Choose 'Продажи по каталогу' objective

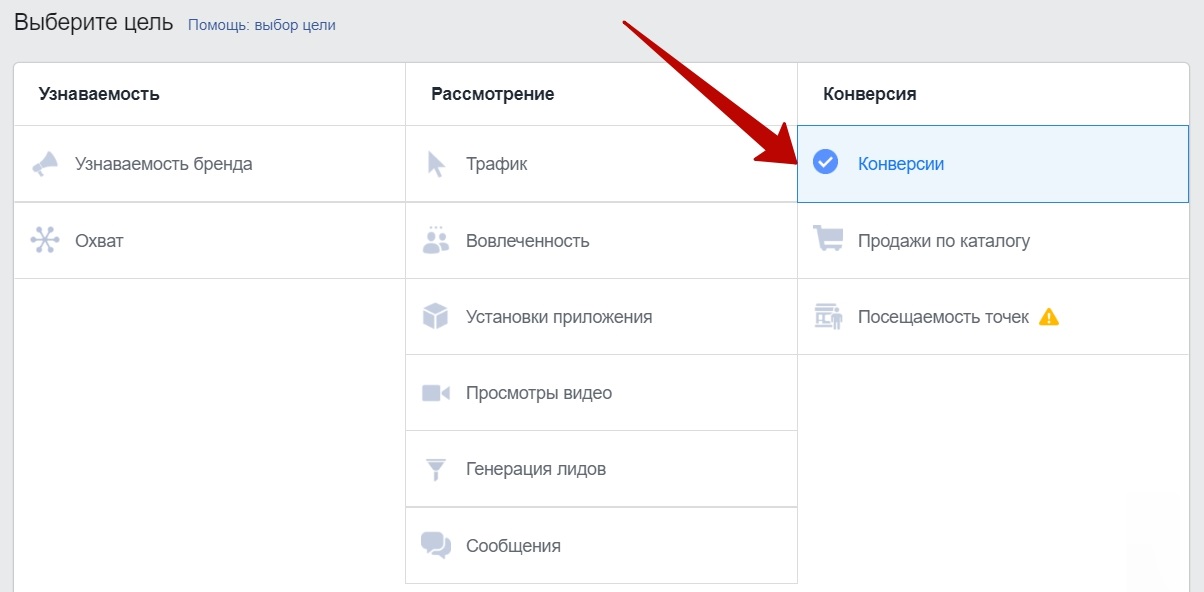coord(993,240)
